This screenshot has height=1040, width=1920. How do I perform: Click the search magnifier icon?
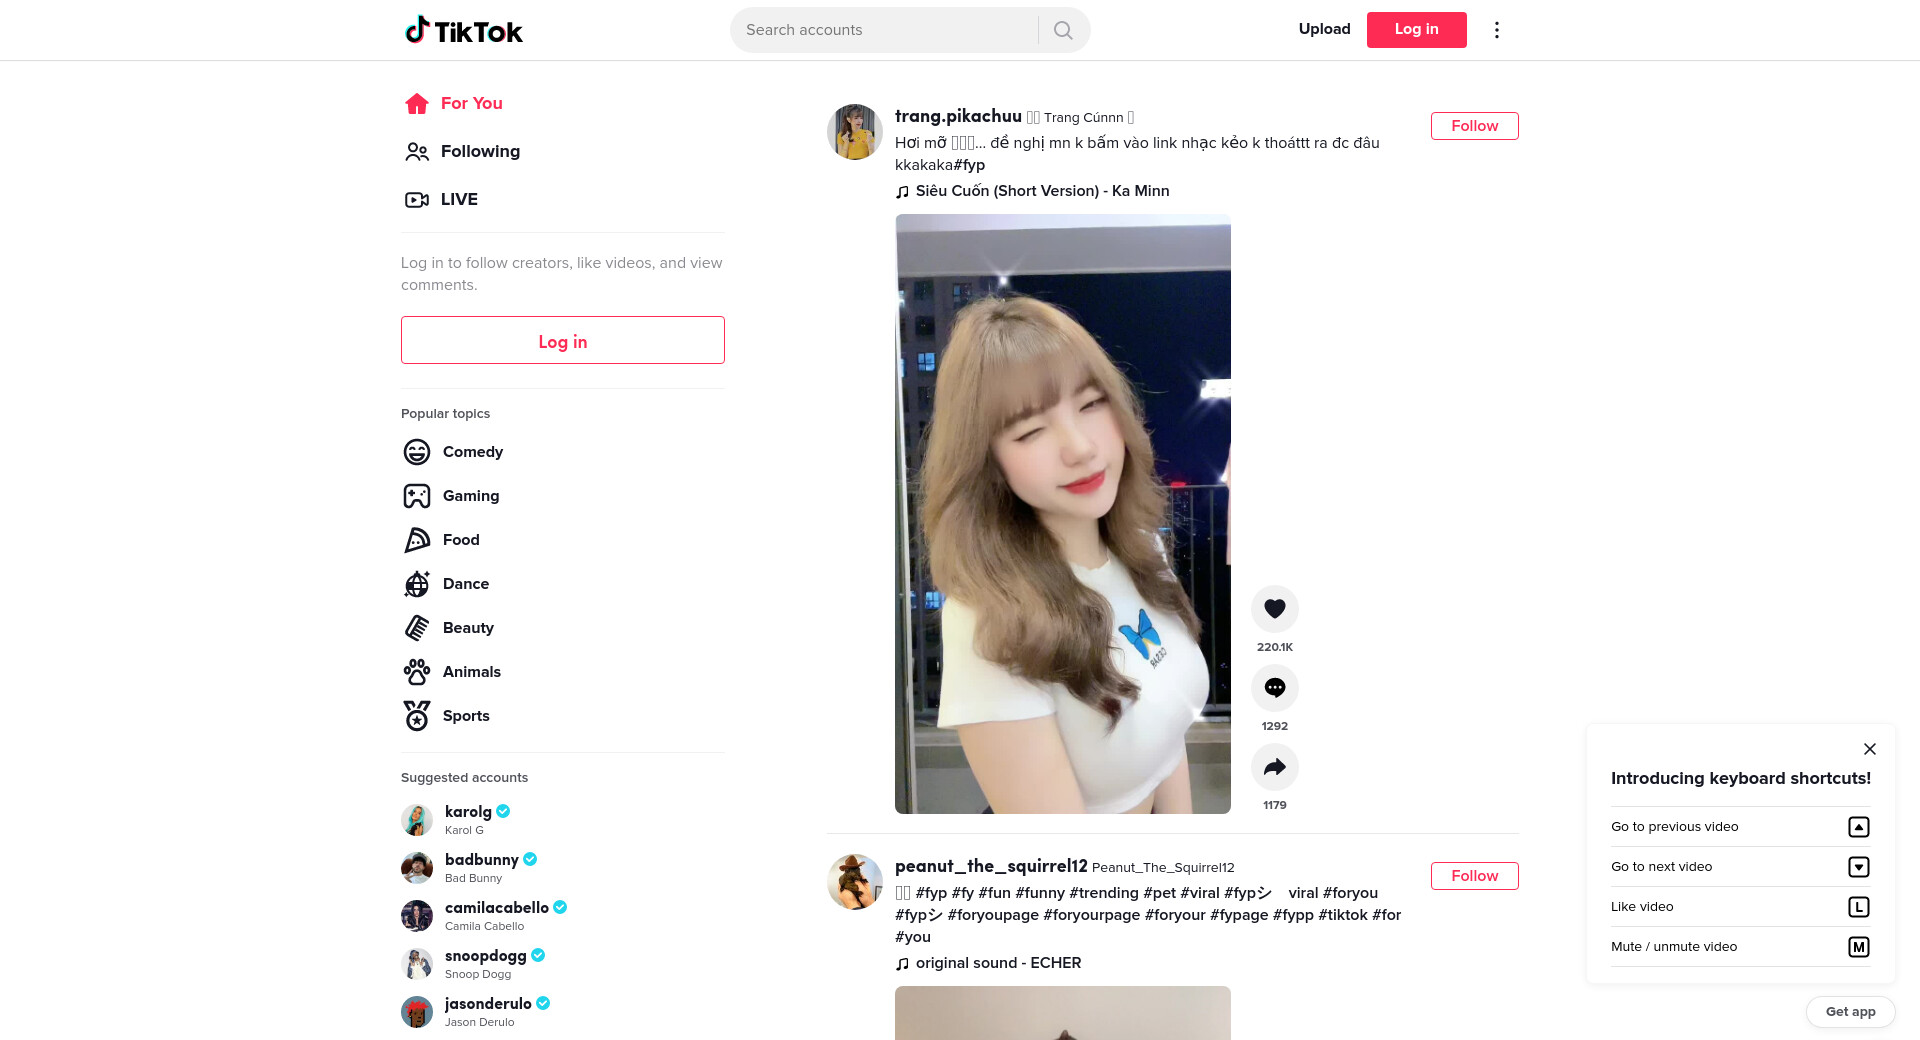1063,30
